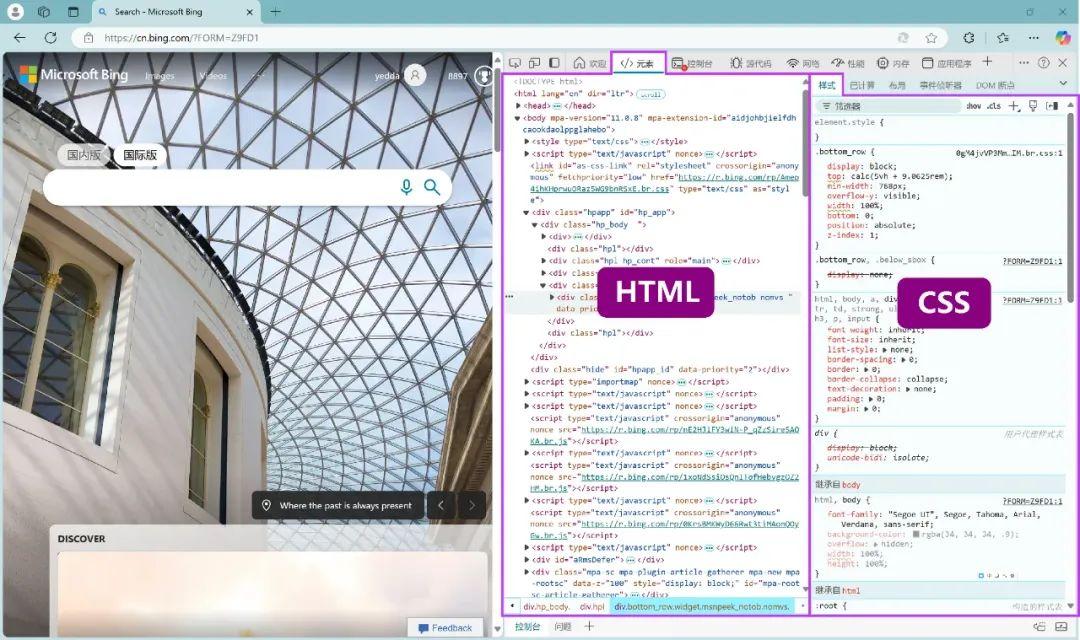This screenshot has width=1080, height=640.
Task: Click the plus icon to add DevTools tools
Action: point(987,62)
